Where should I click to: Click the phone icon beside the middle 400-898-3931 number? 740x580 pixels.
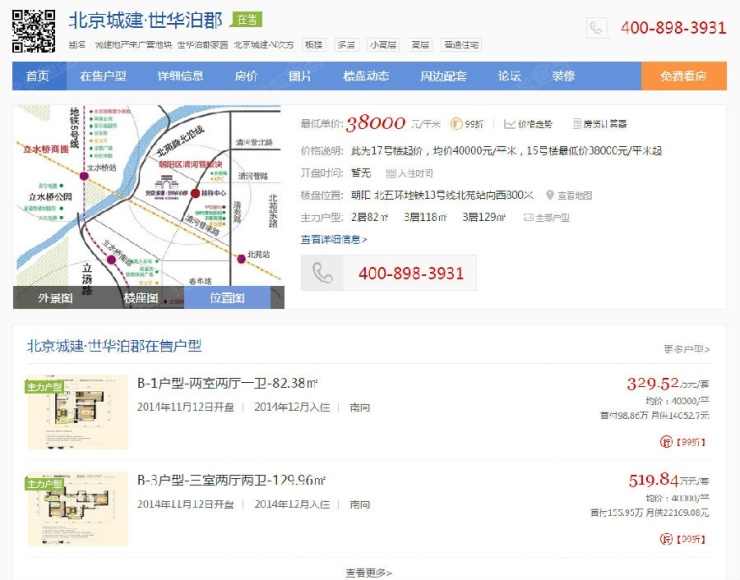tap(322, 273)
